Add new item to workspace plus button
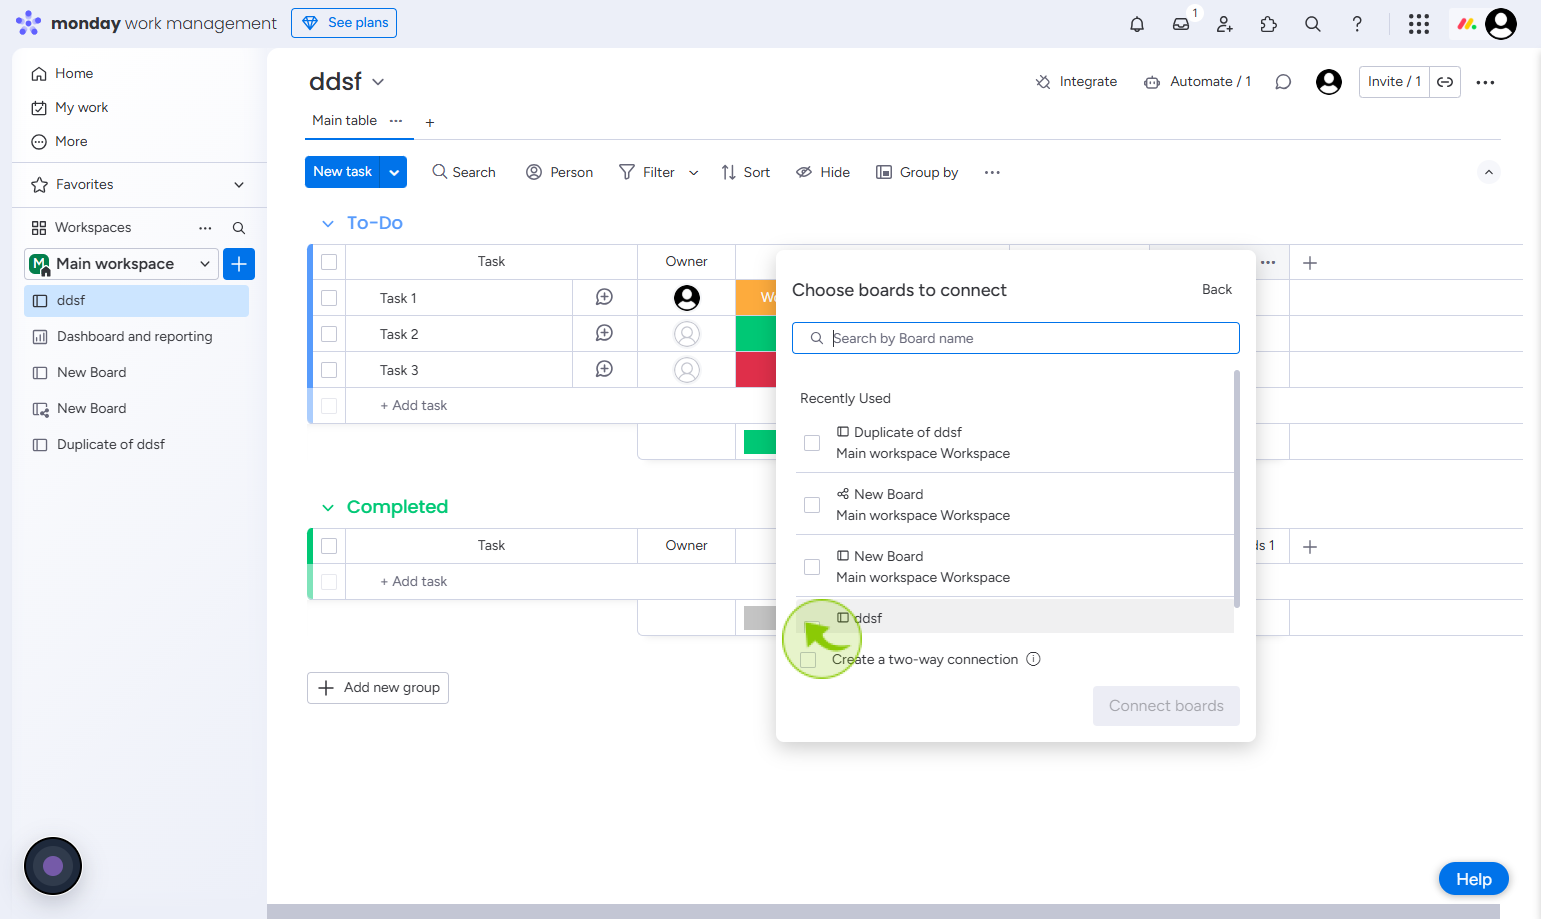Image resolution: width=1541 pixels, height=919 pixels. pos(239,264)
